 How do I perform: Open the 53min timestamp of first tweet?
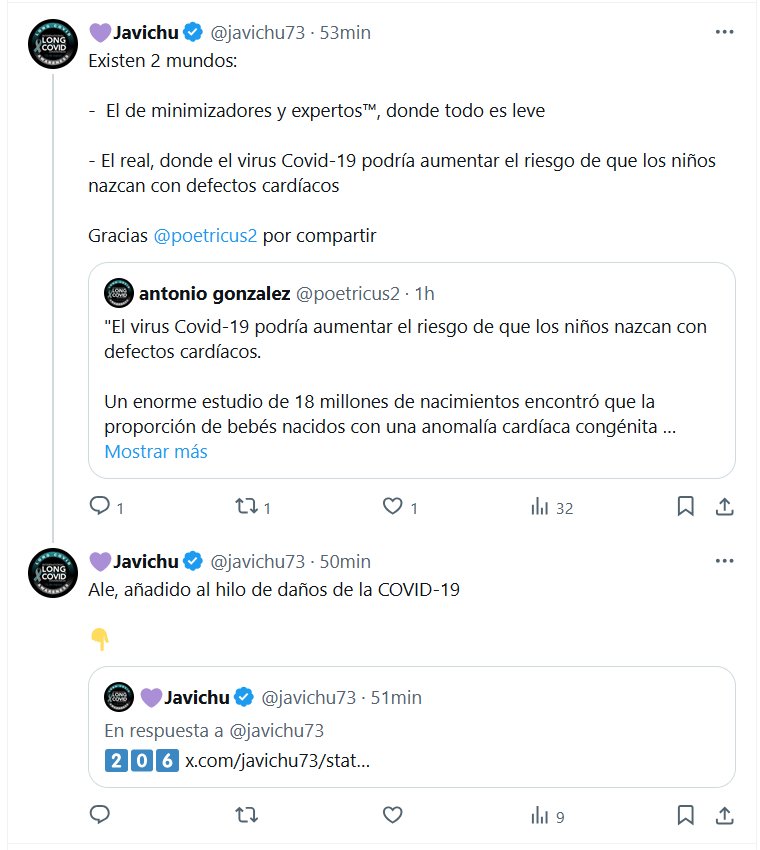coord(345,32)
